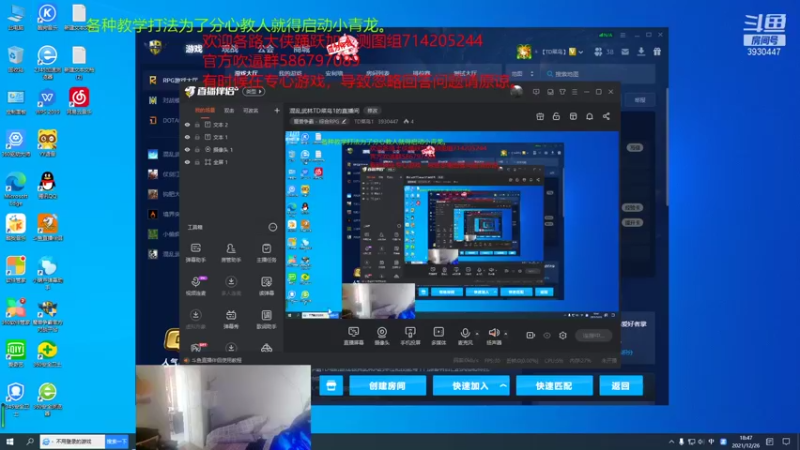This screenshot has height=450, width=800.
Task: Open the DOTA category in platform sidebar
Action: [165, 120]
